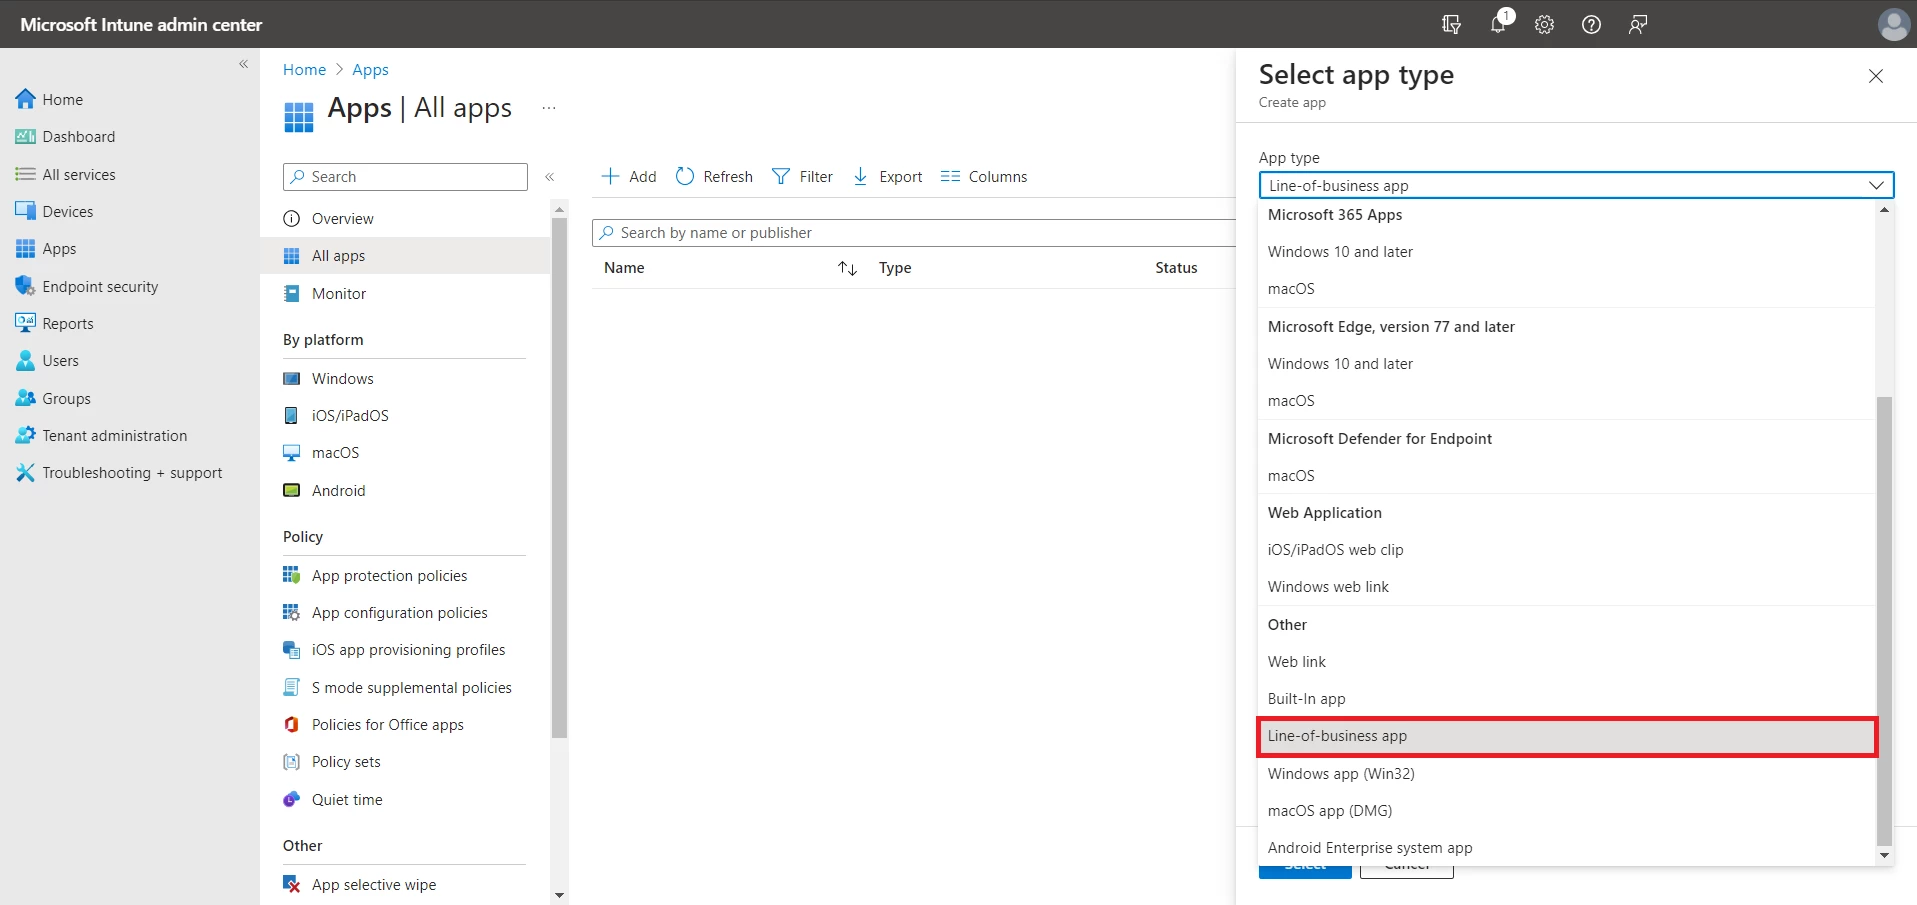Click Add app button

[629, 177]
